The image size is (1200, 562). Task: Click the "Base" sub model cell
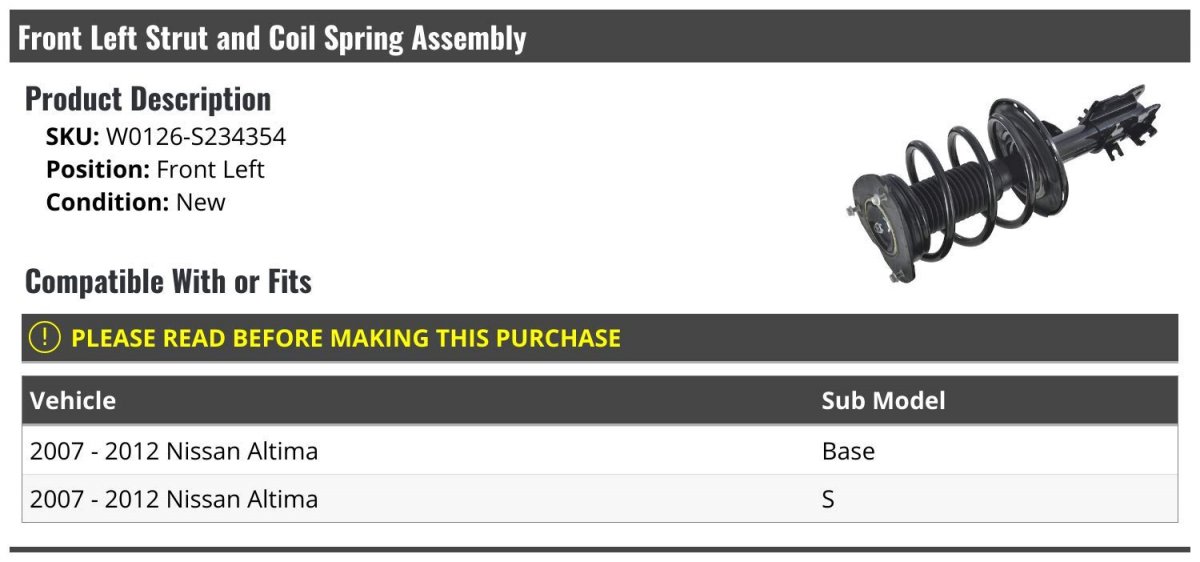tap(848, 451)
